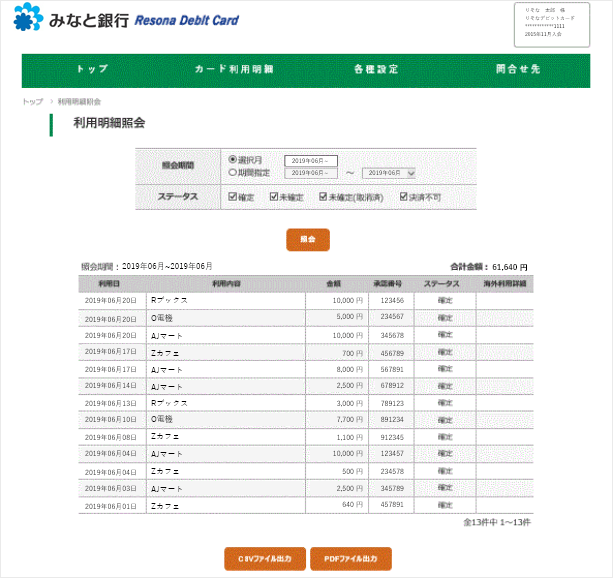The image size is (613, 578).
Task: Open the トップ menu tab
Action: click(92, 69)
